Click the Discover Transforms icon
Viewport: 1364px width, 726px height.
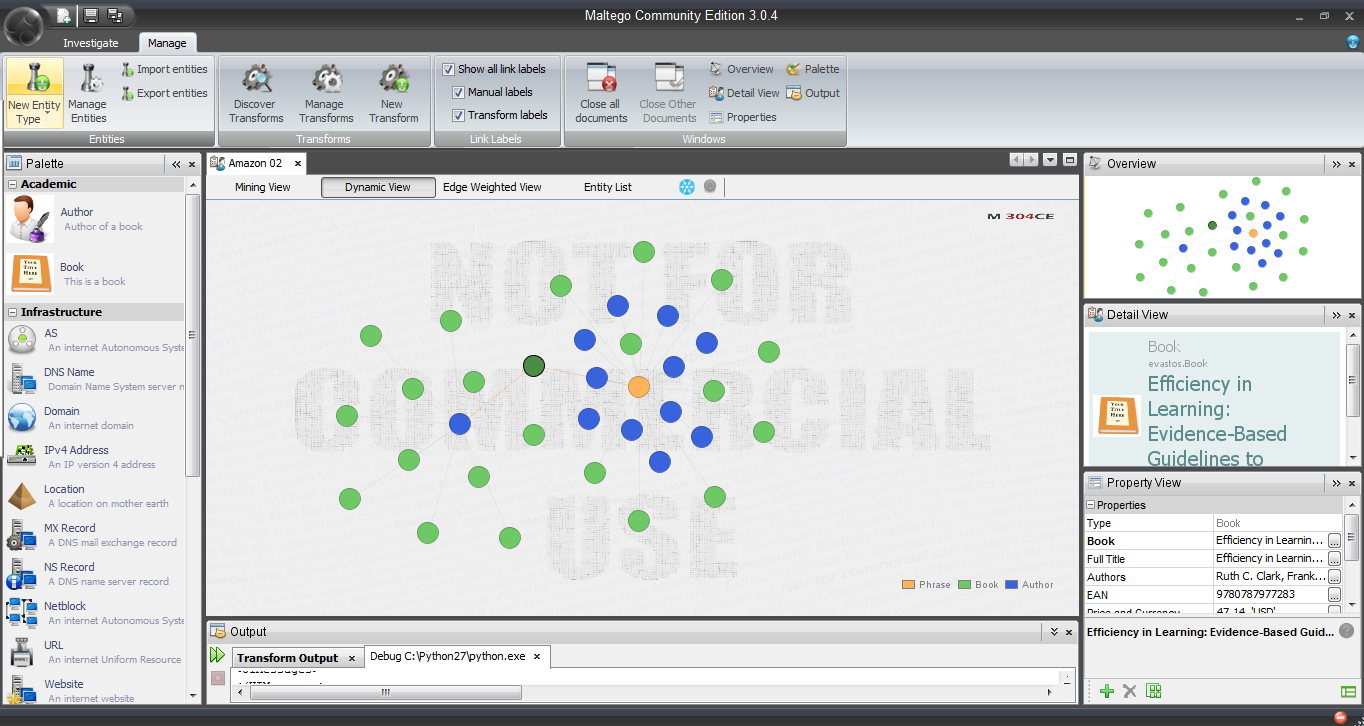pyautogui.click(x=256, y=80)
